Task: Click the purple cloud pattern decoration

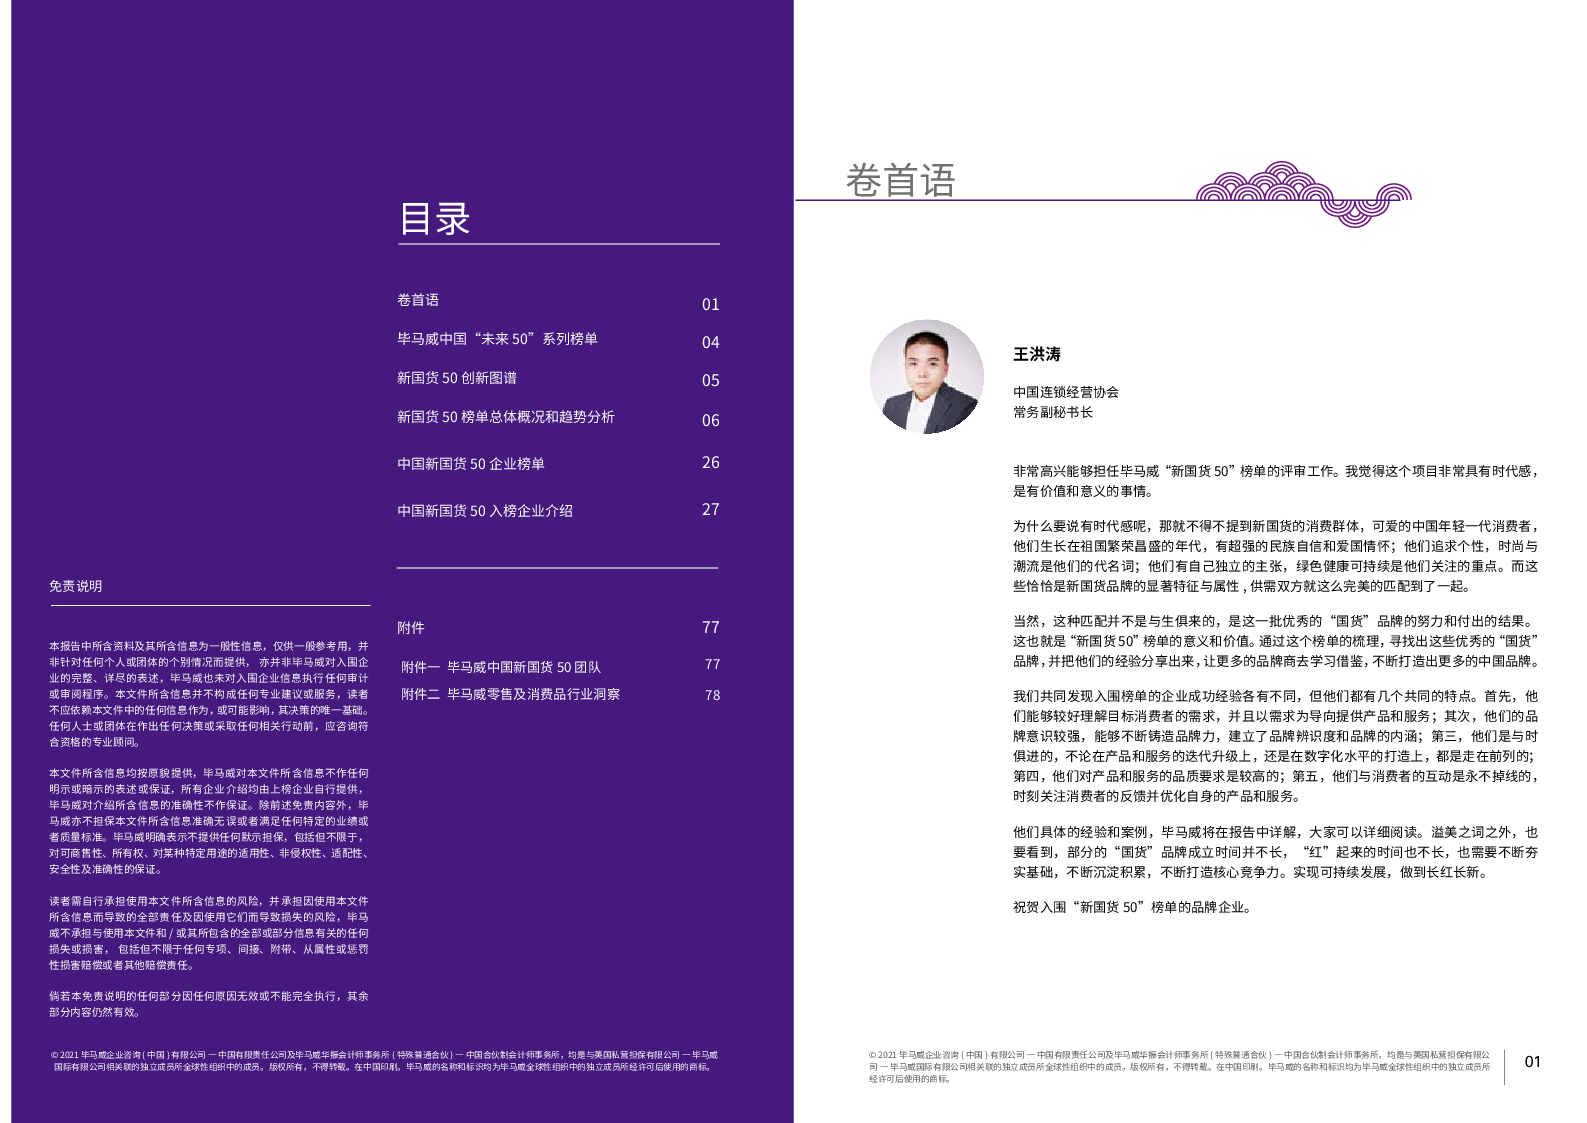Action: (x=1301, y=193)
